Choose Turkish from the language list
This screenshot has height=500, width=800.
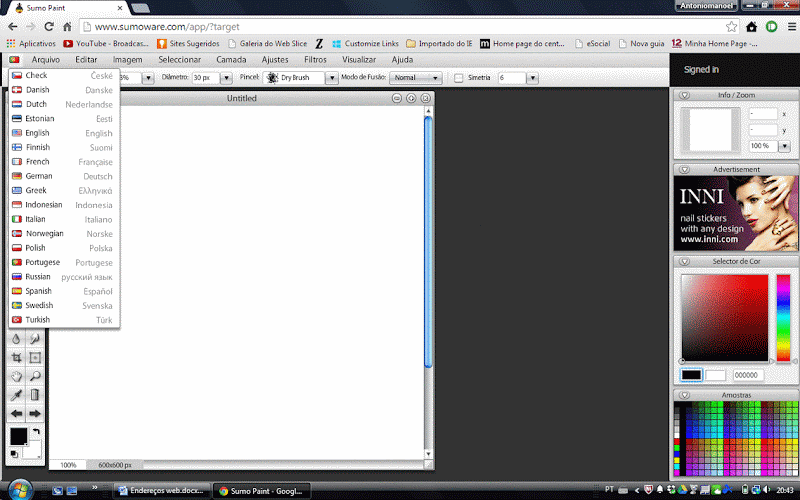tap(64, 319)
